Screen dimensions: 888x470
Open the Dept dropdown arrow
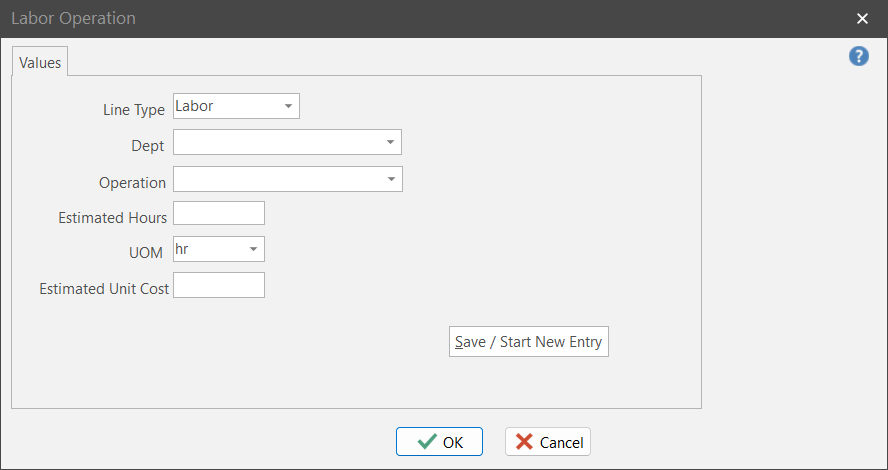390,143
